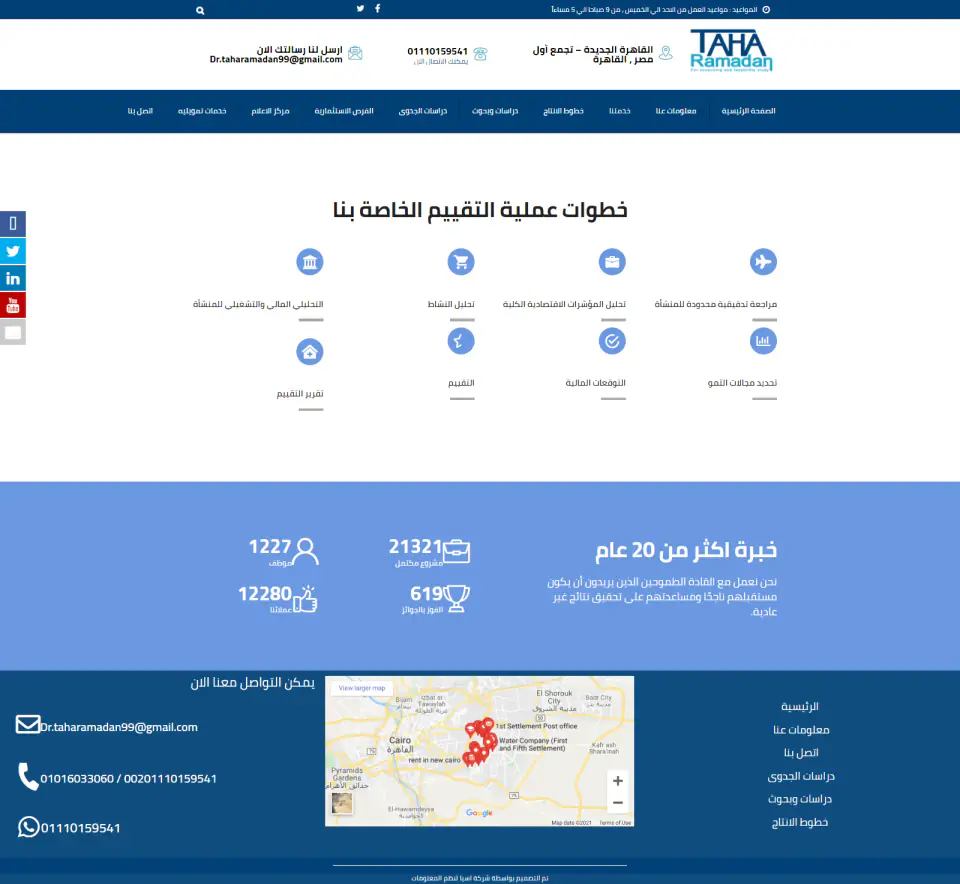Click the bank icon above التحليل المالي والتشغيلي
The height and width of the screenshot is (884, 960).
pos(310,262)
